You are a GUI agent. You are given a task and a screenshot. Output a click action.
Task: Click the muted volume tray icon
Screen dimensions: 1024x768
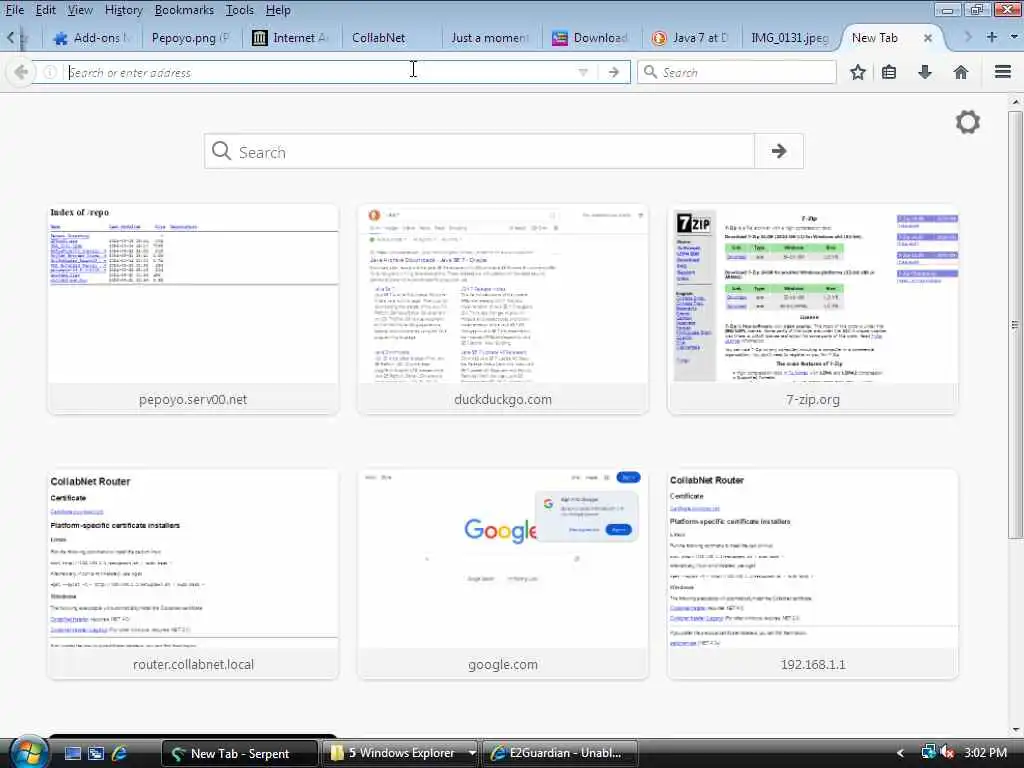(946, 752)
